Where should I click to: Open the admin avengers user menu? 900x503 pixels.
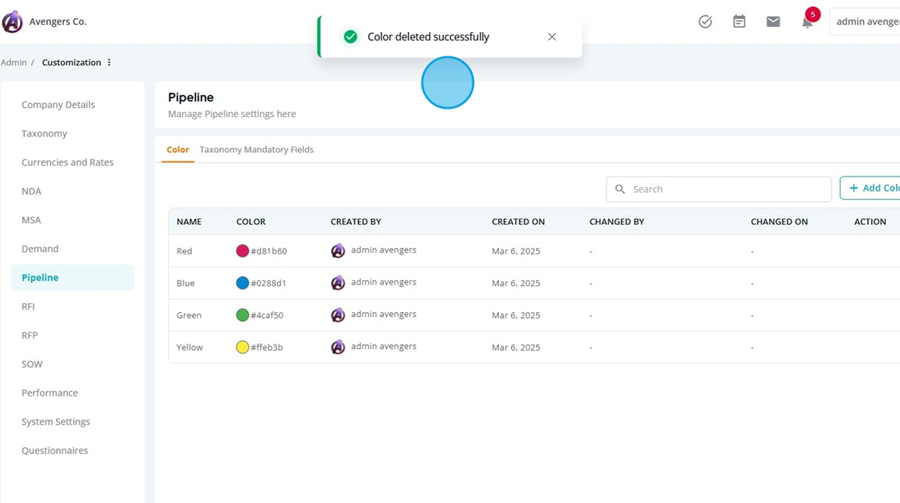865,22
